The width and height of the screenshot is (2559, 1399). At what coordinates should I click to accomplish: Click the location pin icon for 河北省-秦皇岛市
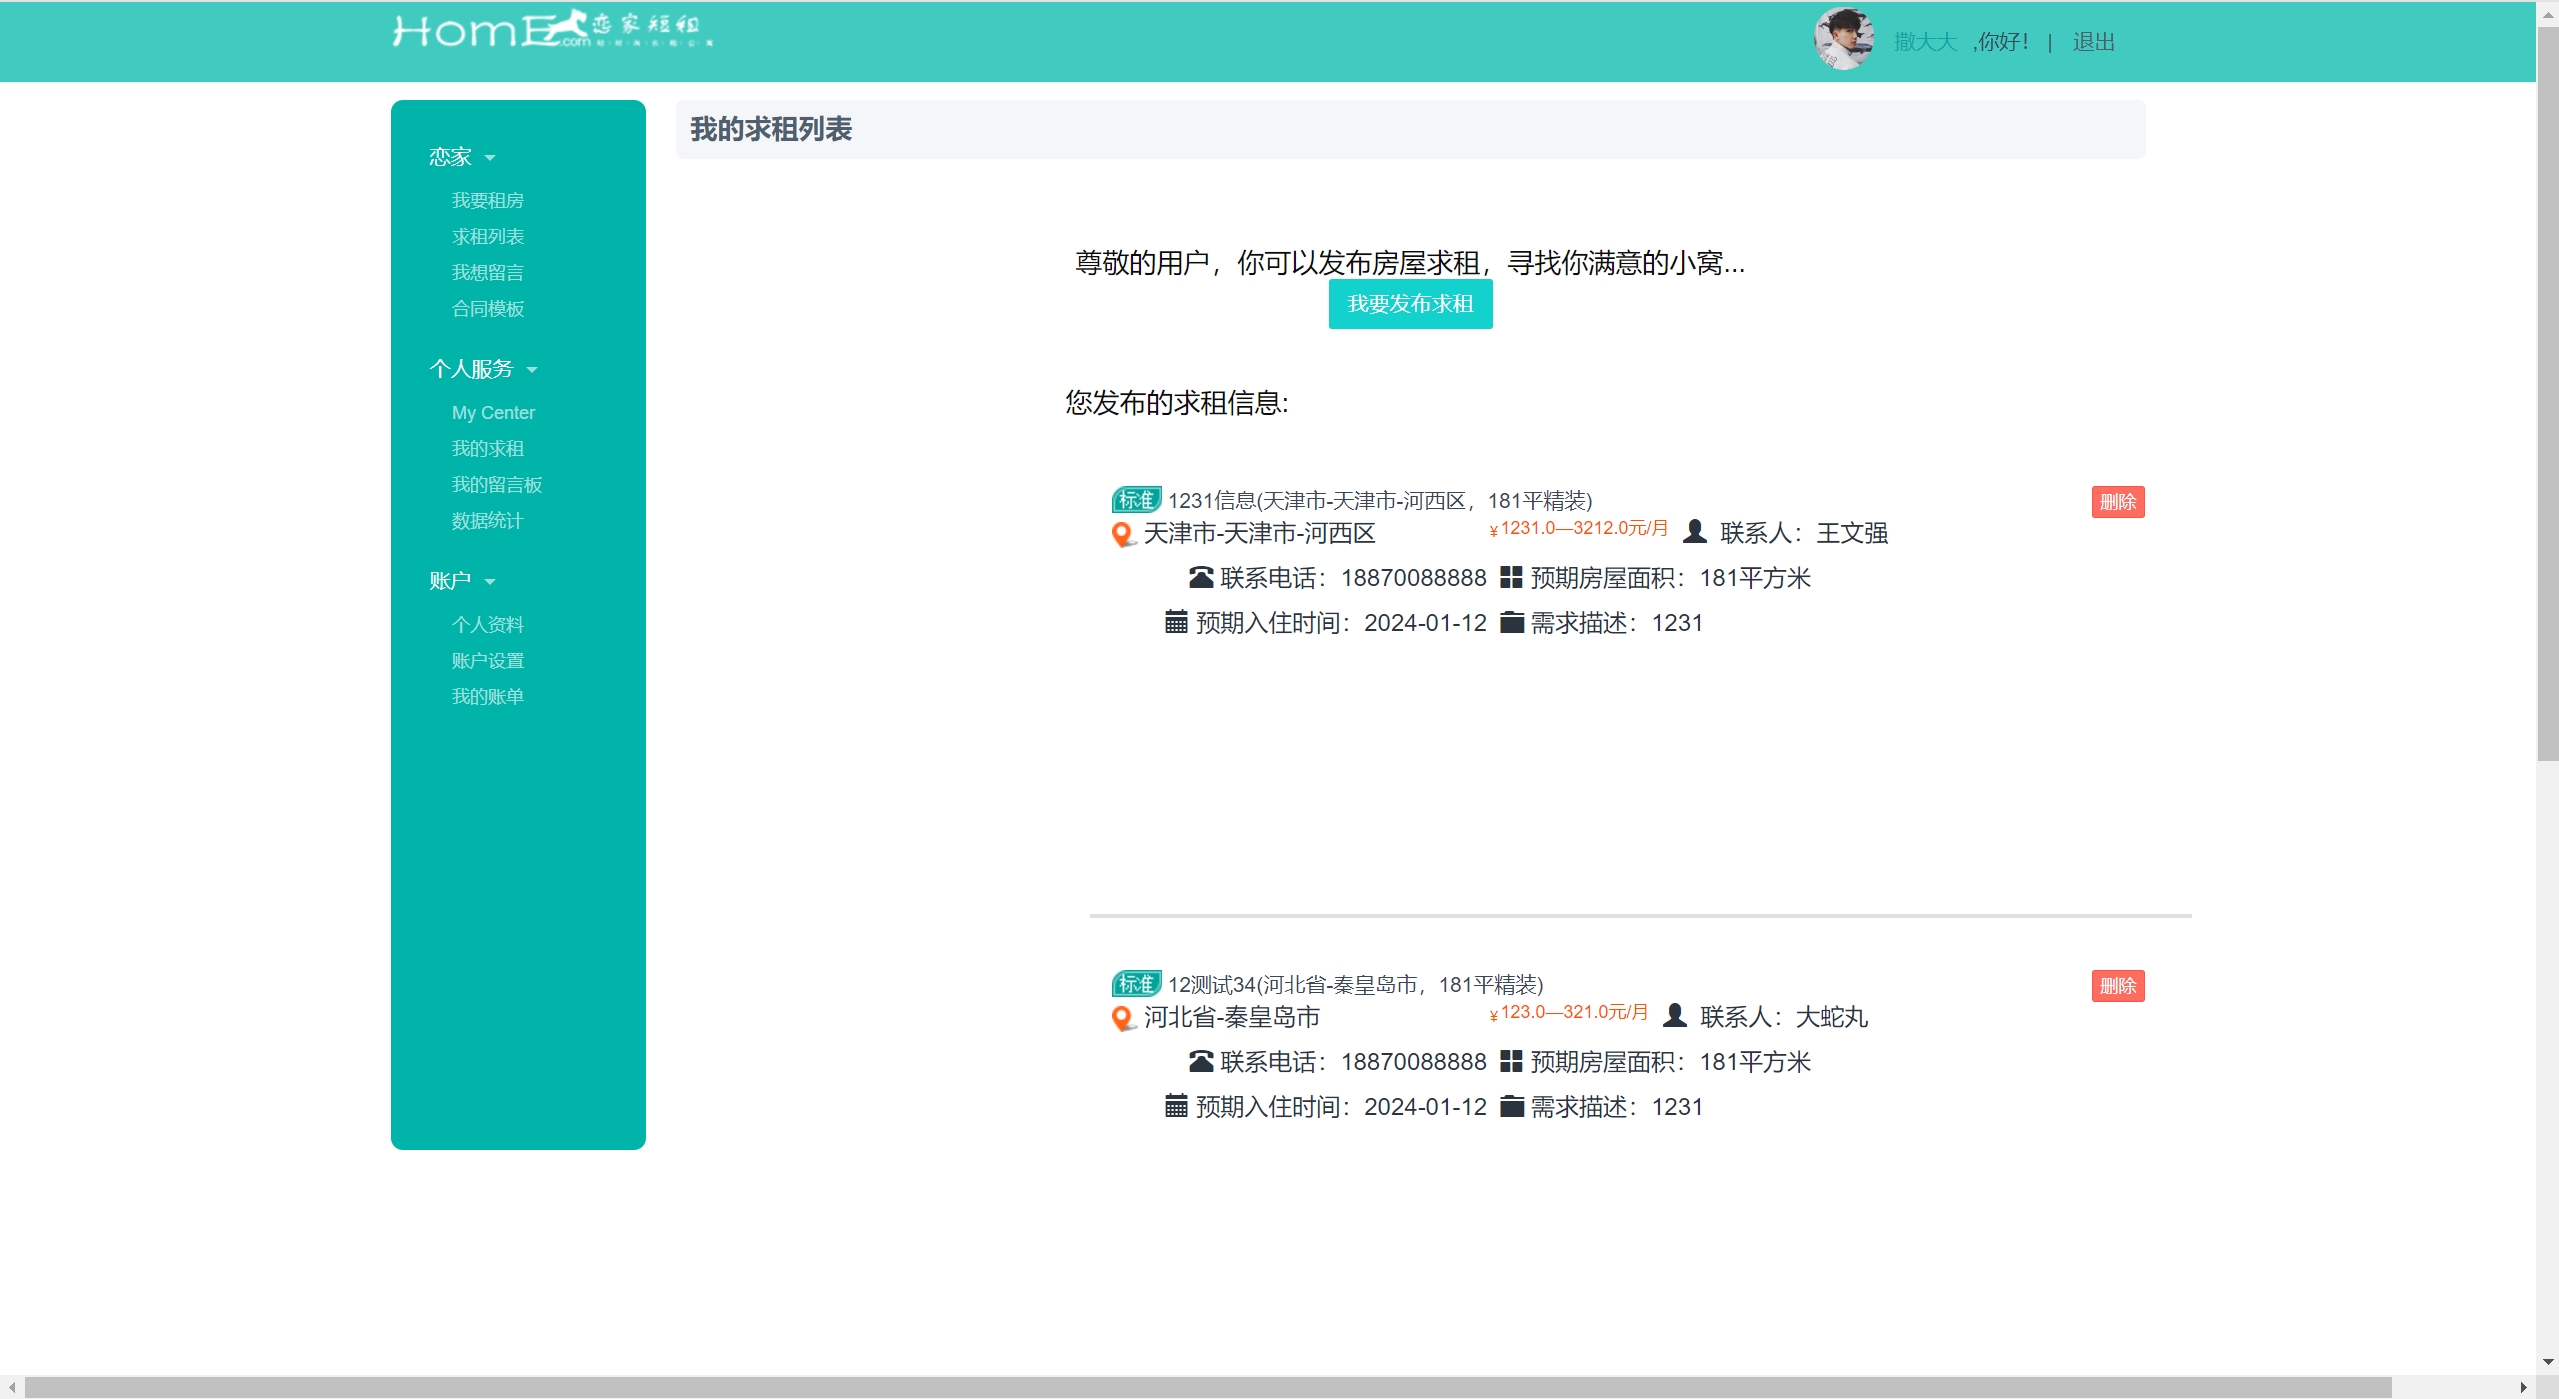pyautogui.click(x=1122, y=1019)
